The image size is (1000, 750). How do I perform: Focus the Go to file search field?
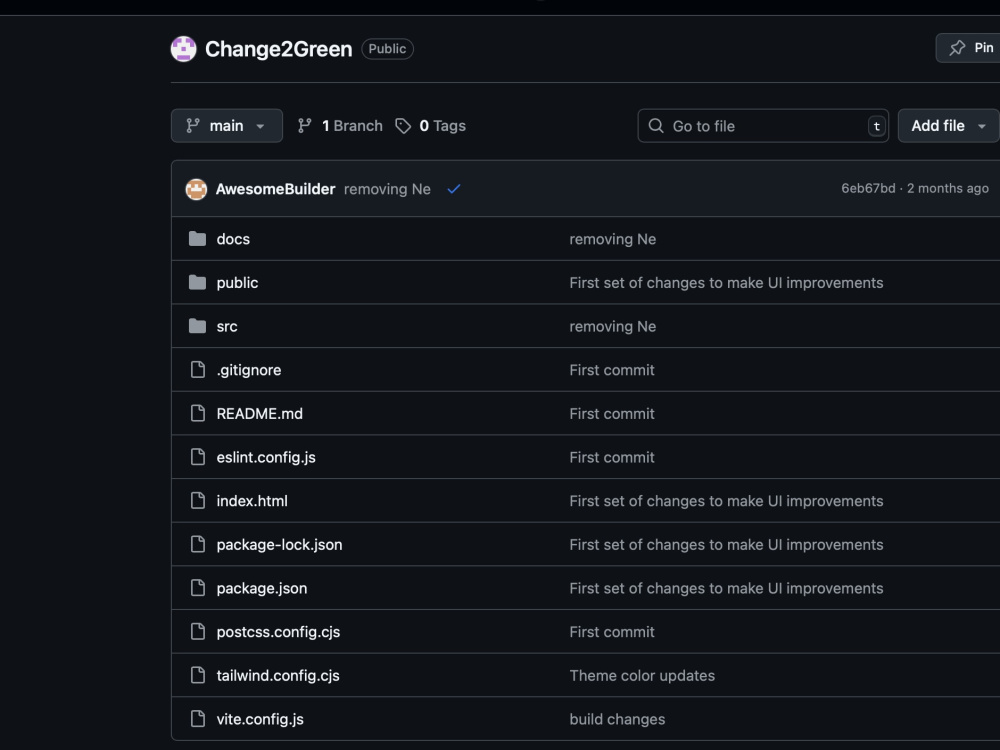pos(763,126)
